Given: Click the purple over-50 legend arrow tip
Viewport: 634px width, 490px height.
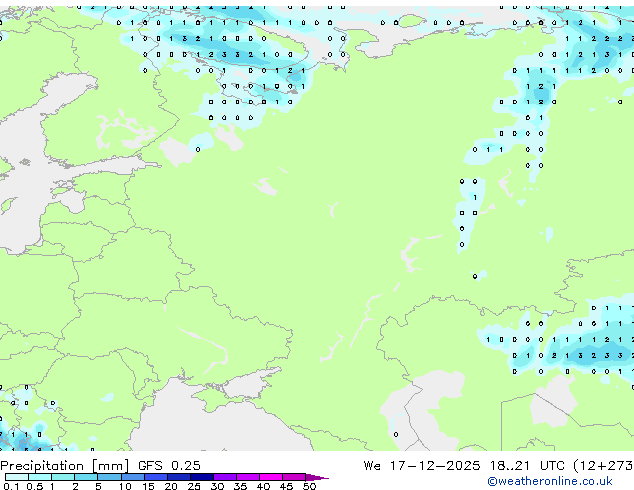Looking at the screenshot, I should click(x=317, y=478).
